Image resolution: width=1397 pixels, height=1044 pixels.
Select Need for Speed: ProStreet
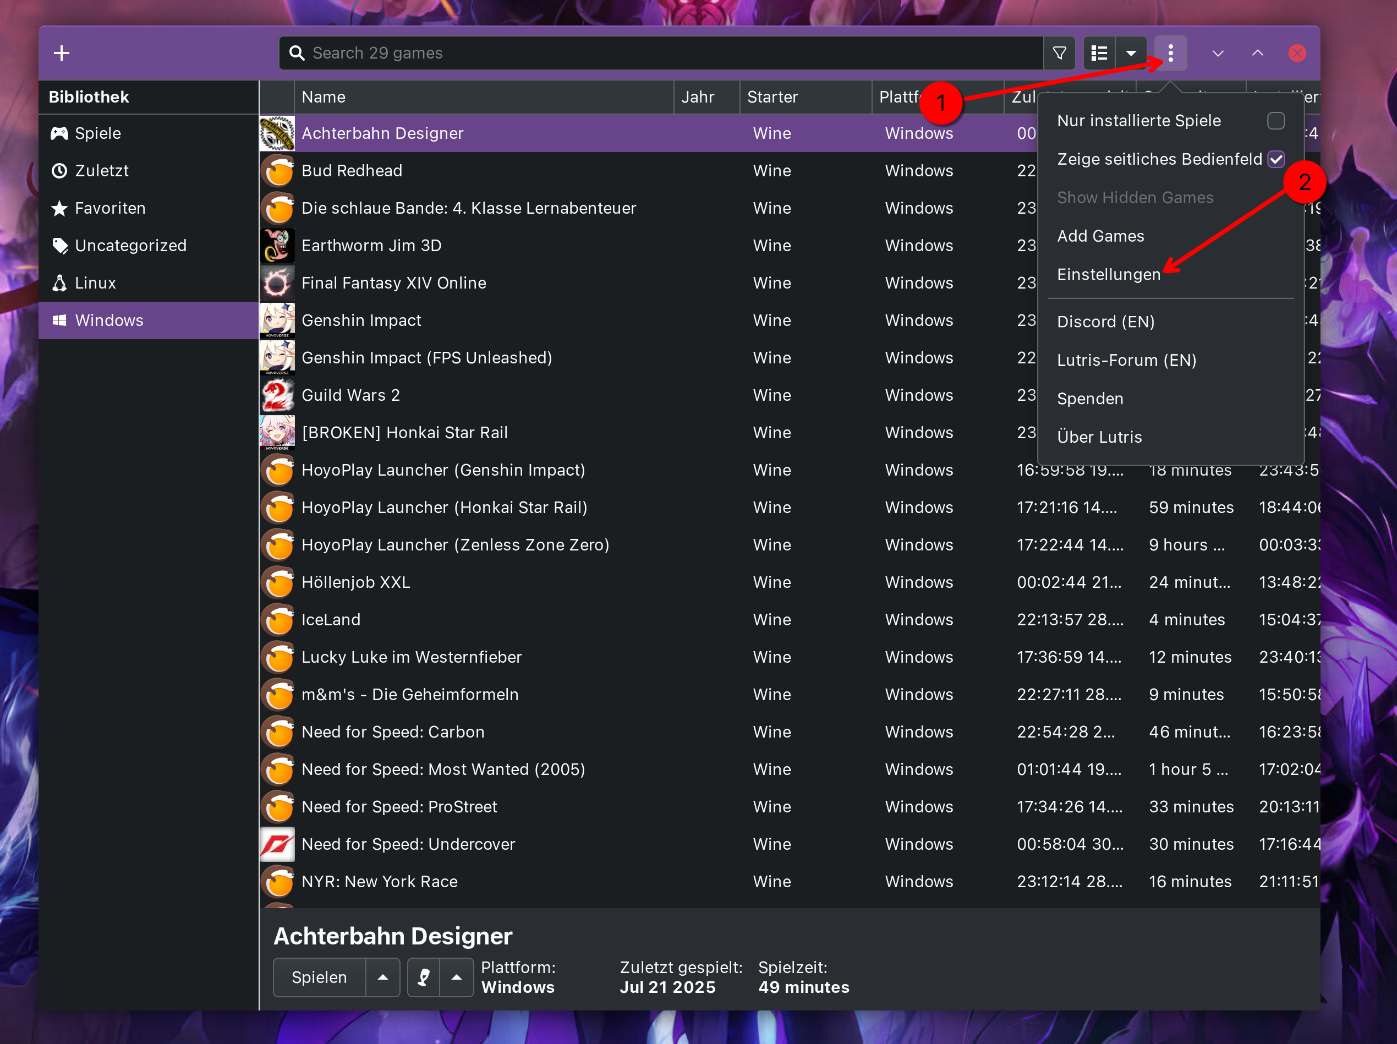click(399, 807)
